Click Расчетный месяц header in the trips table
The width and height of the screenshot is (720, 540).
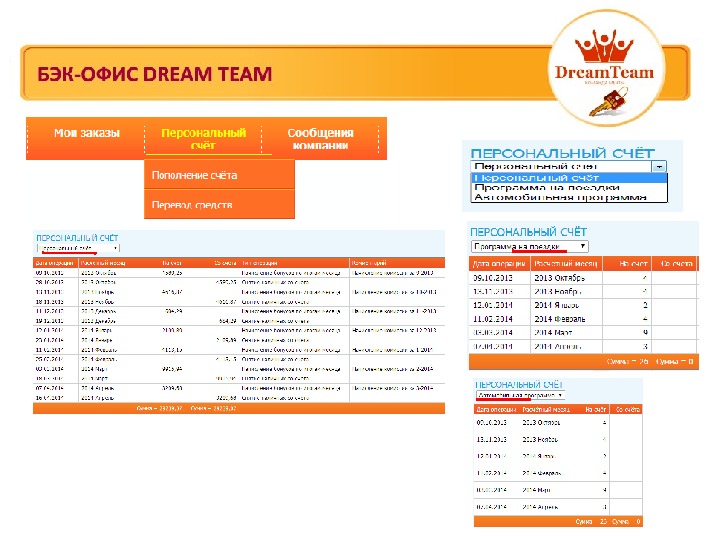tap(566, 264)
